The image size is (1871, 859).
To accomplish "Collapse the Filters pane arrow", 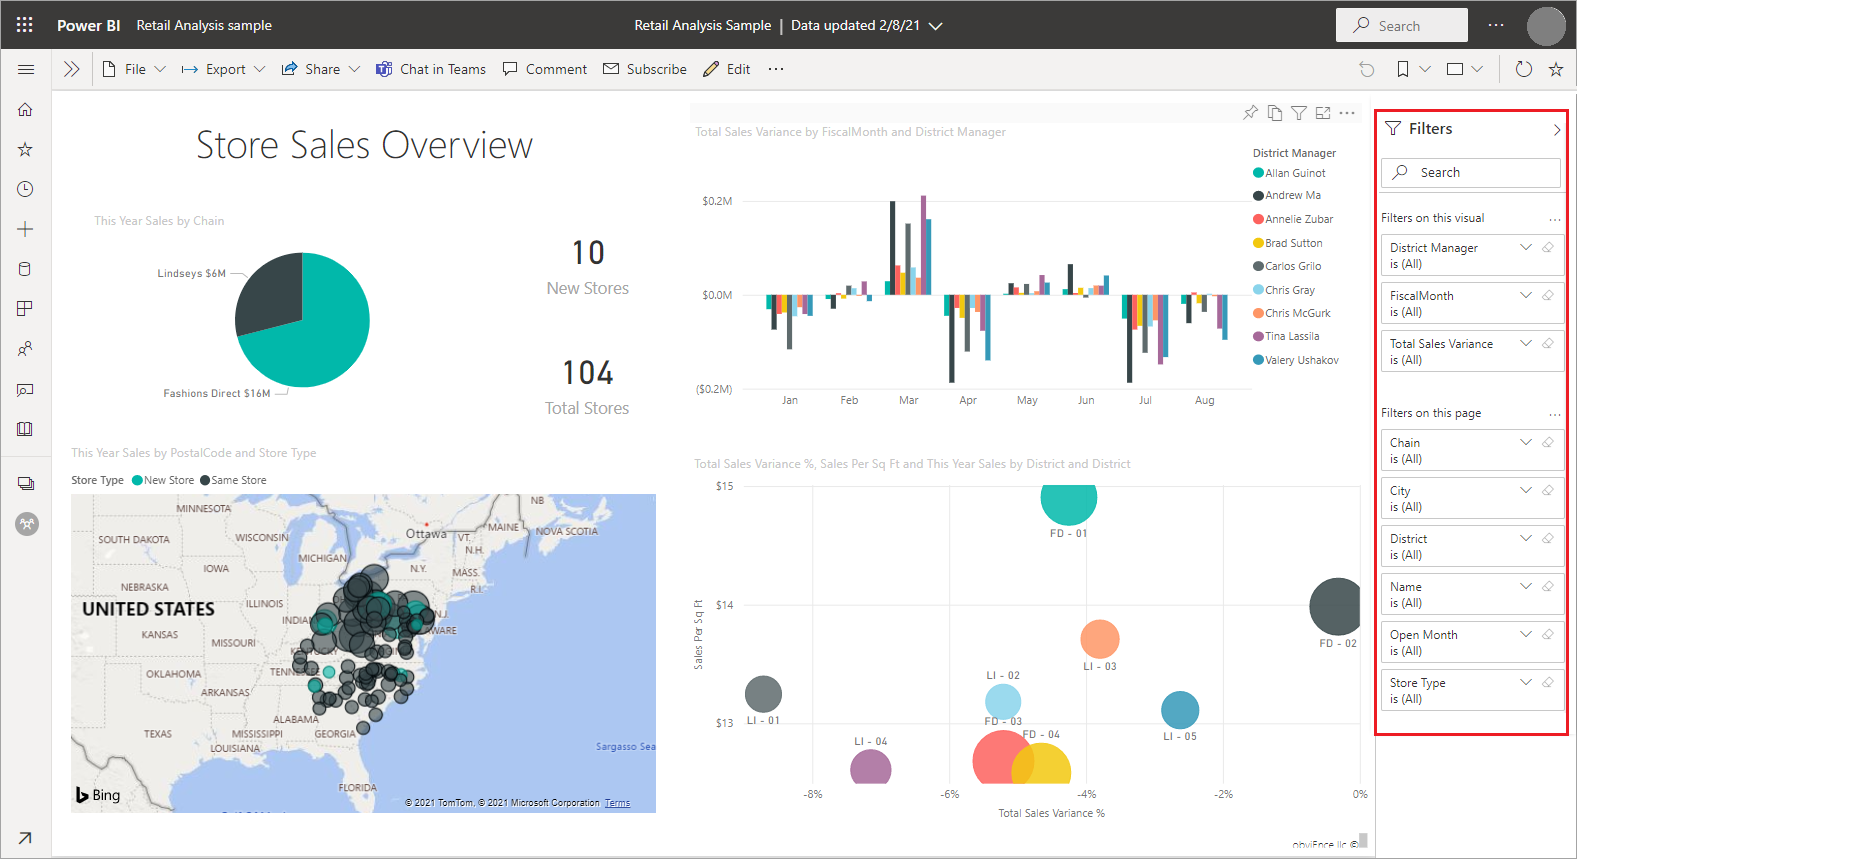I will (1557, 130).
